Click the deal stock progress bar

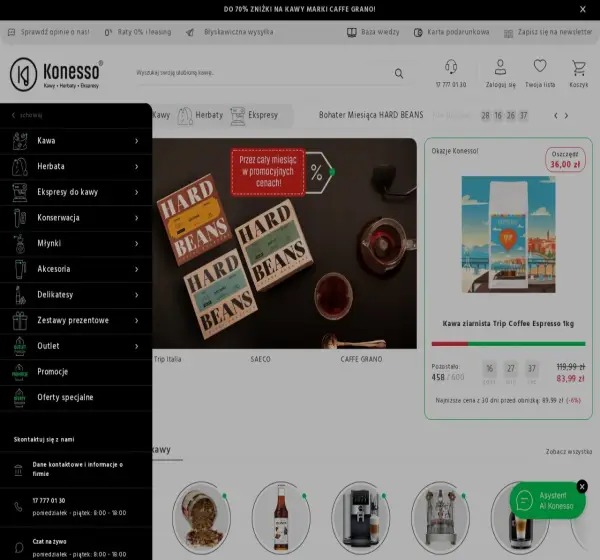click(508, 344)
